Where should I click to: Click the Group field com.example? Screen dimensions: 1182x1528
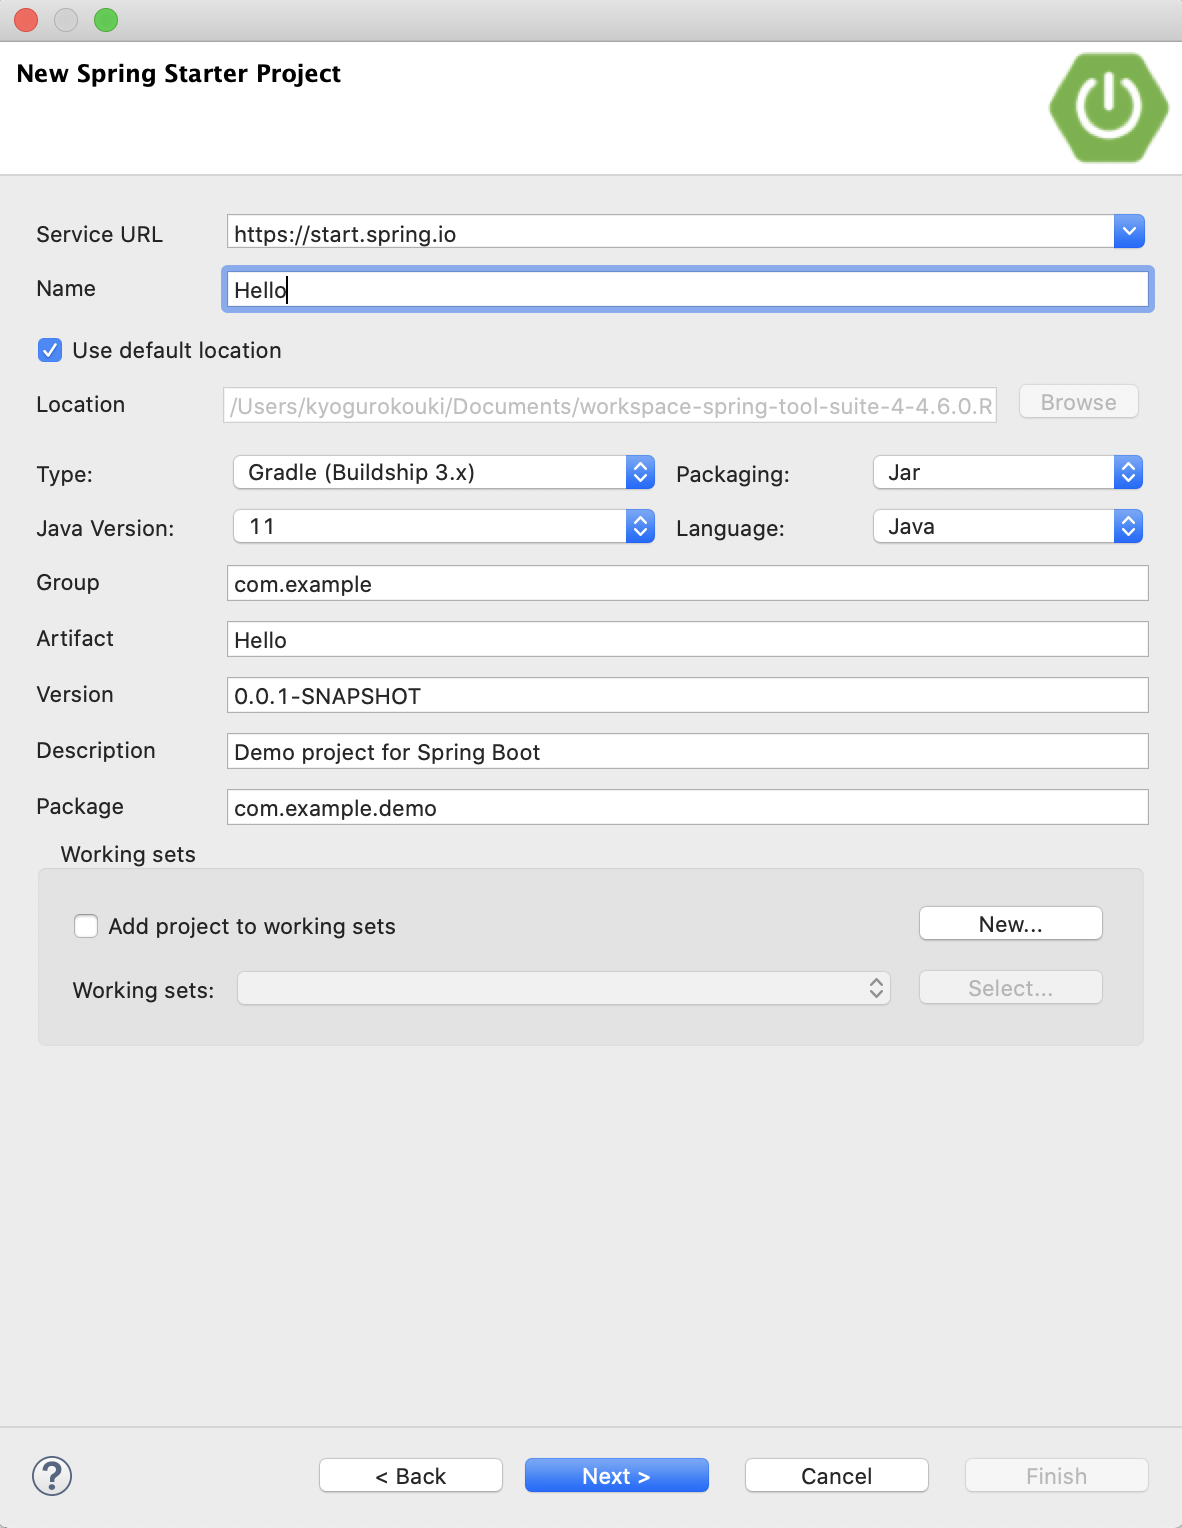[688, 583]
